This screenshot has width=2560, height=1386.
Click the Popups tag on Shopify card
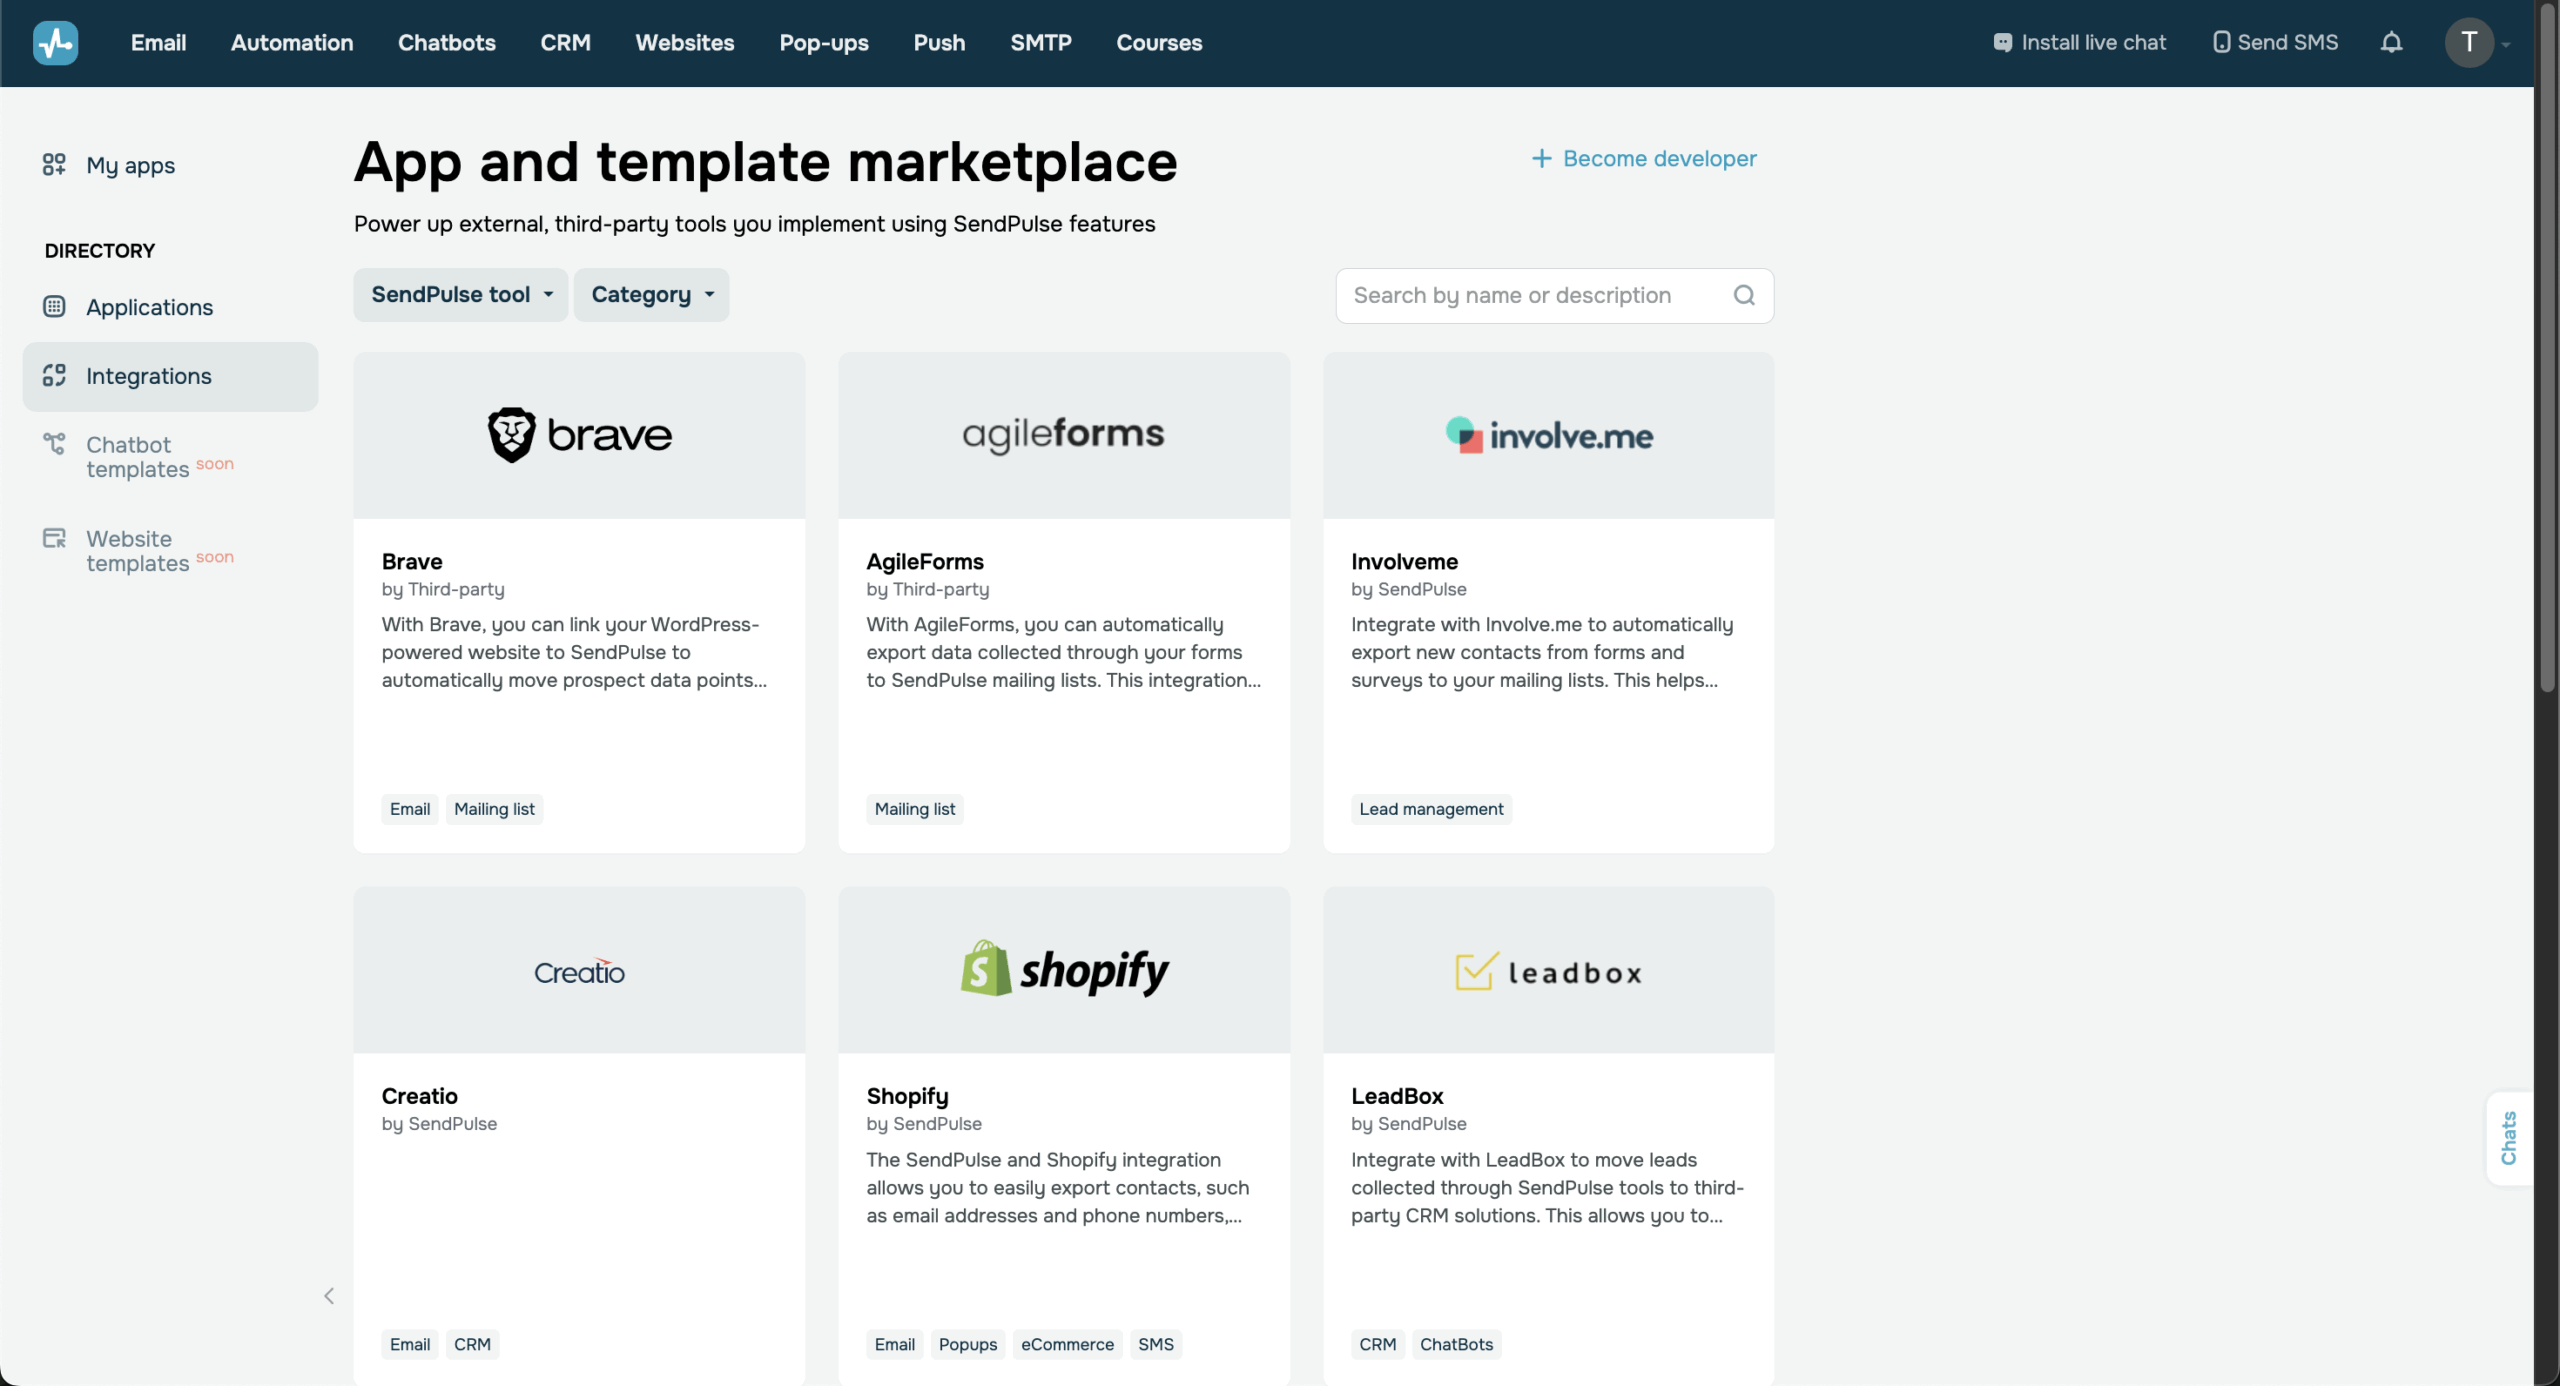(x=968, y=1344)
